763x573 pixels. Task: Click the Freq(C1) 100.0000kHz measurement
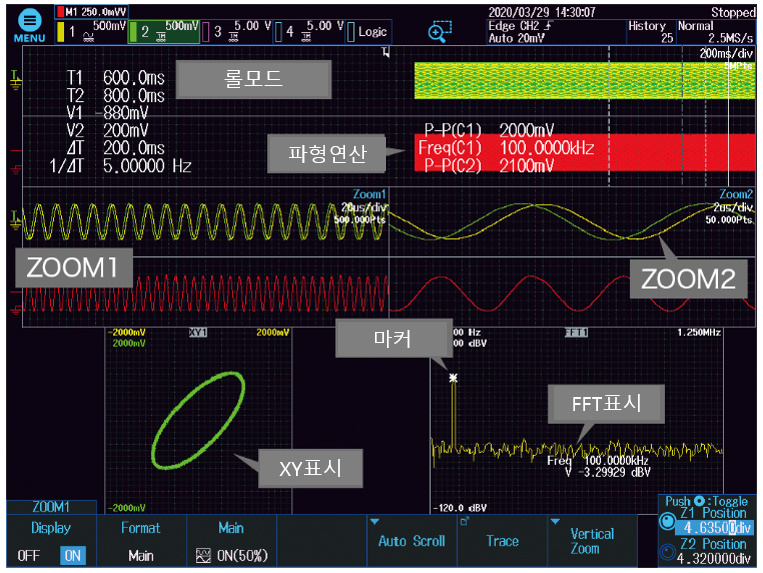[506, 147]
